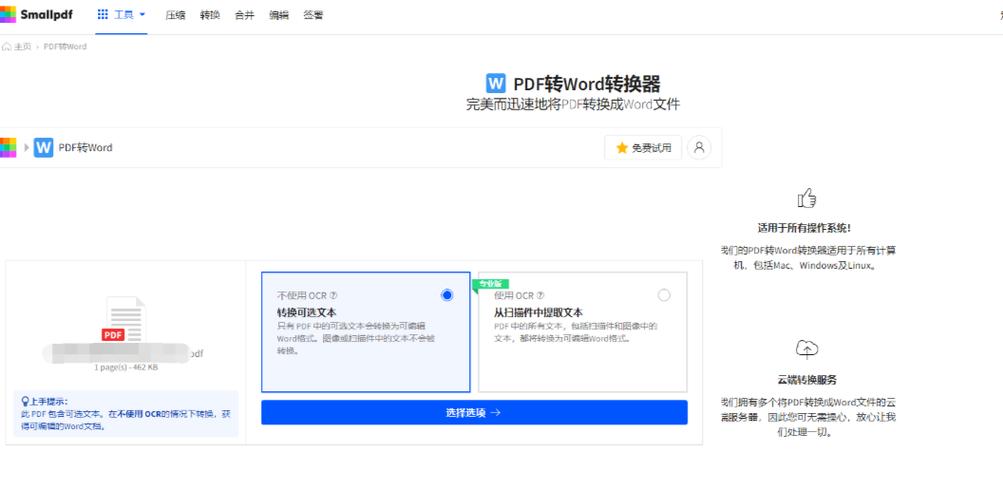Click the 选择选项 blue button
This screenshot has height=489, width=1003.
click(x=474, y=412)
